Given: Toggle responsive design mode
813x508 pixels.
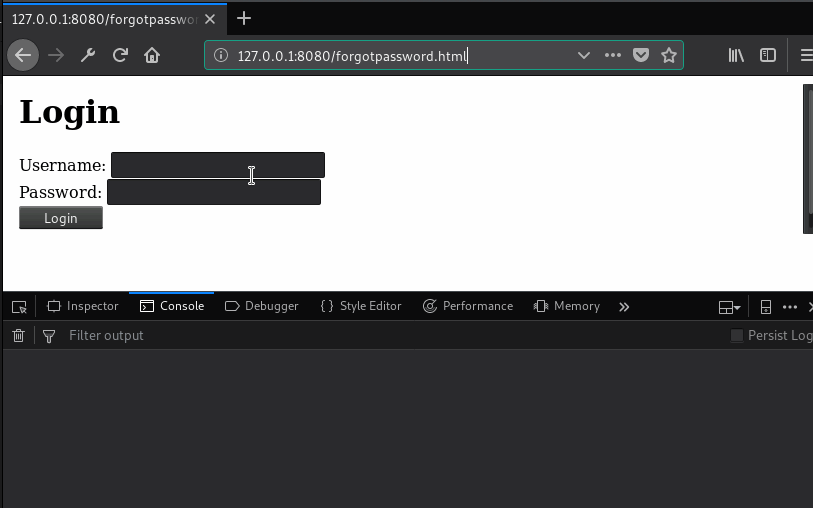Looking at the screenshot, I should coord(766,307).
